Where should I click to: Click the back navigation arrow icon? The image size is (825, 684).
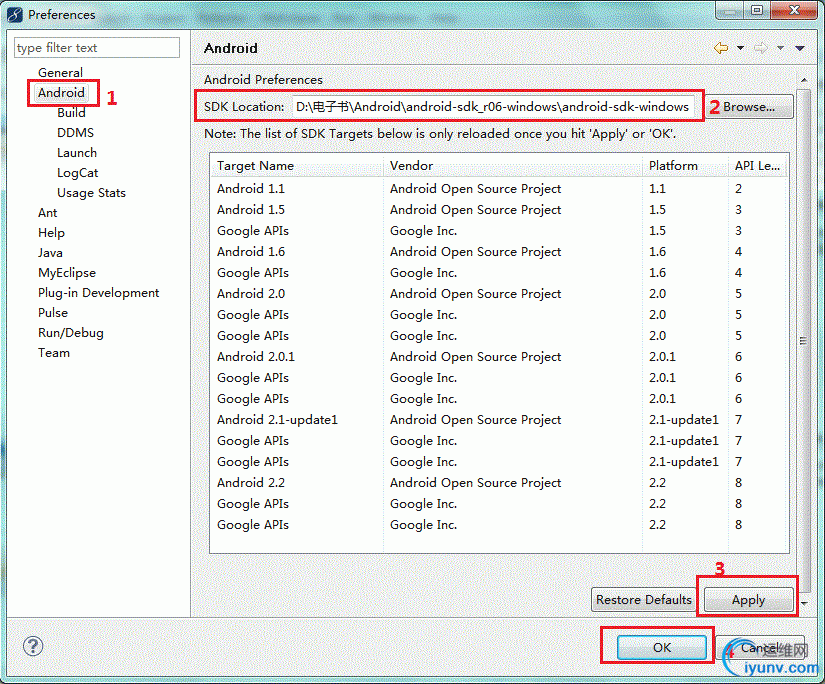tap(721, 48)
